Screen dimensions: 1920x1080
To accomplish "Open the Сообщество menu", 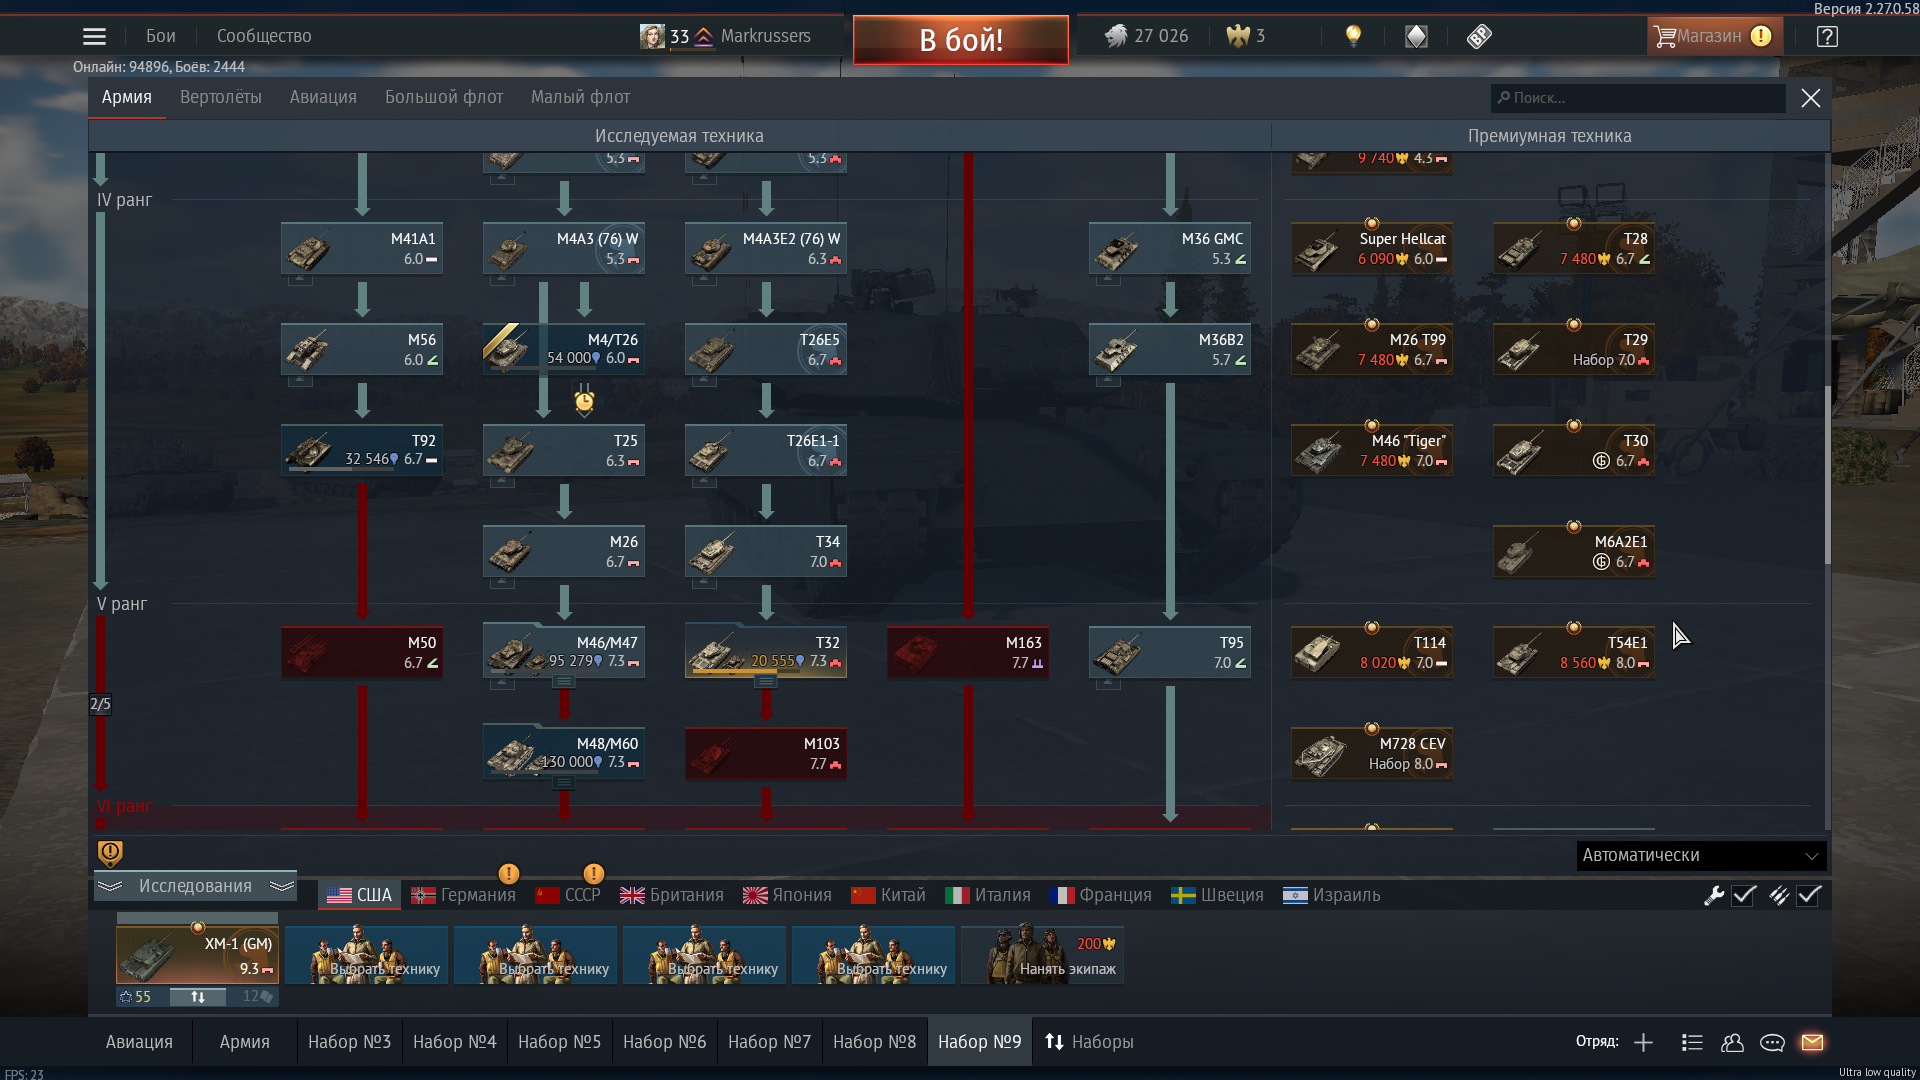I will [264, 36].
